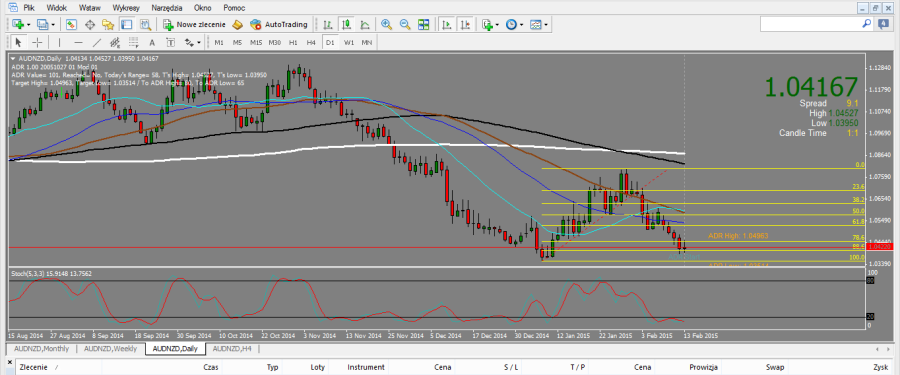Image resolution: width=900 pixels, height=375 pixels.
Task: Click the search magnifier icon
Action: tap(866, 24)
